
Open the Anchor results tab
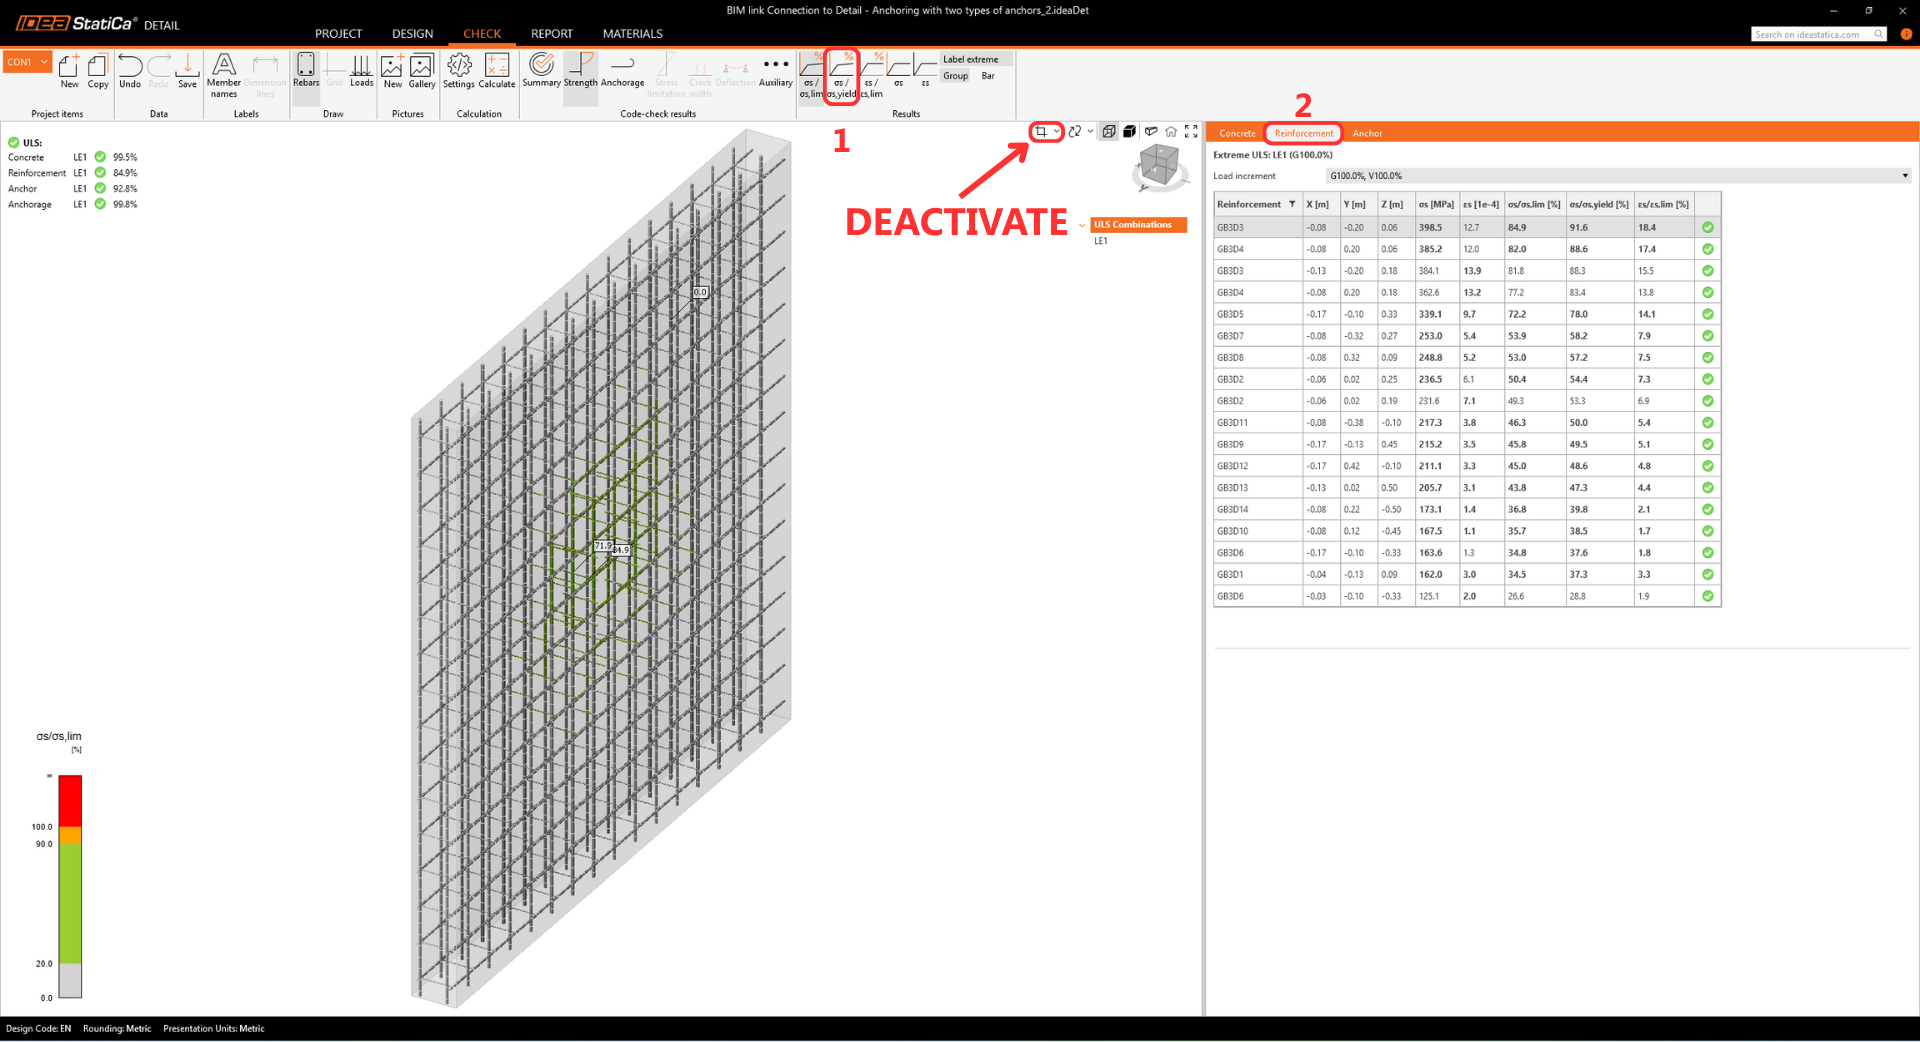(1367, 133)
